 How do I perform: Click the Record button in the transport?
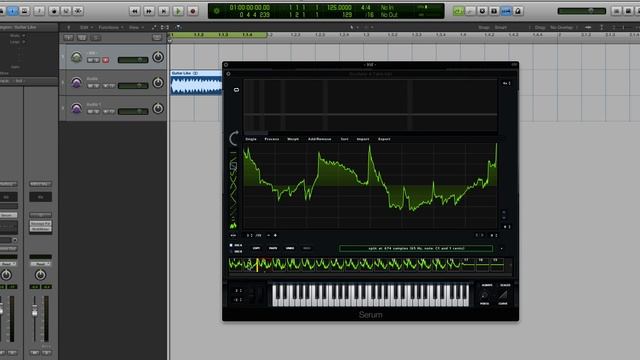193,11
